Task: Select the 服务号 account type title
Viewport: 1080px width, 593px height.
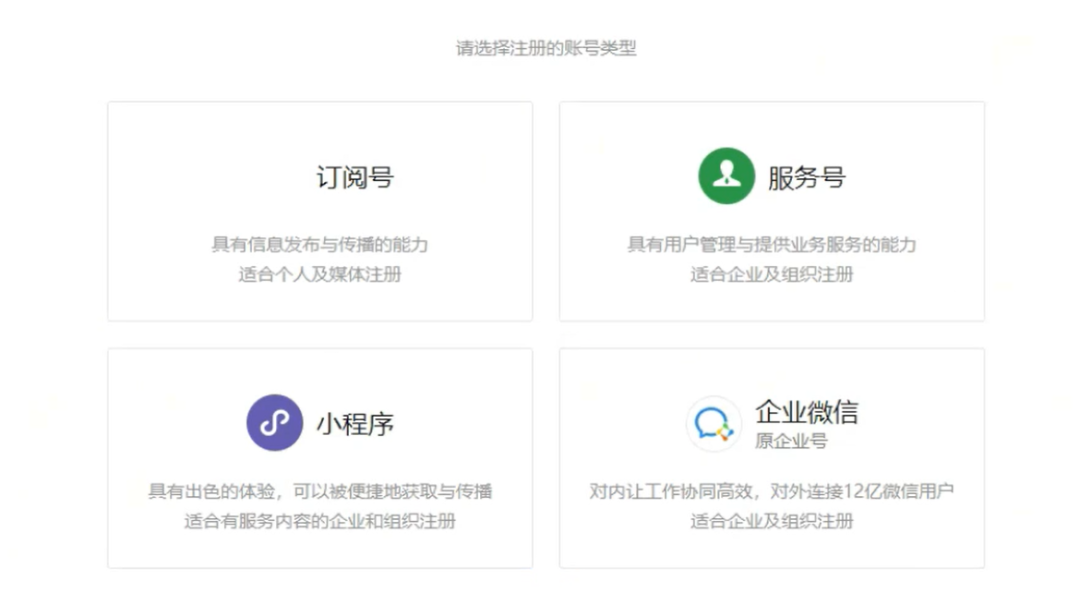Action: 807,178
